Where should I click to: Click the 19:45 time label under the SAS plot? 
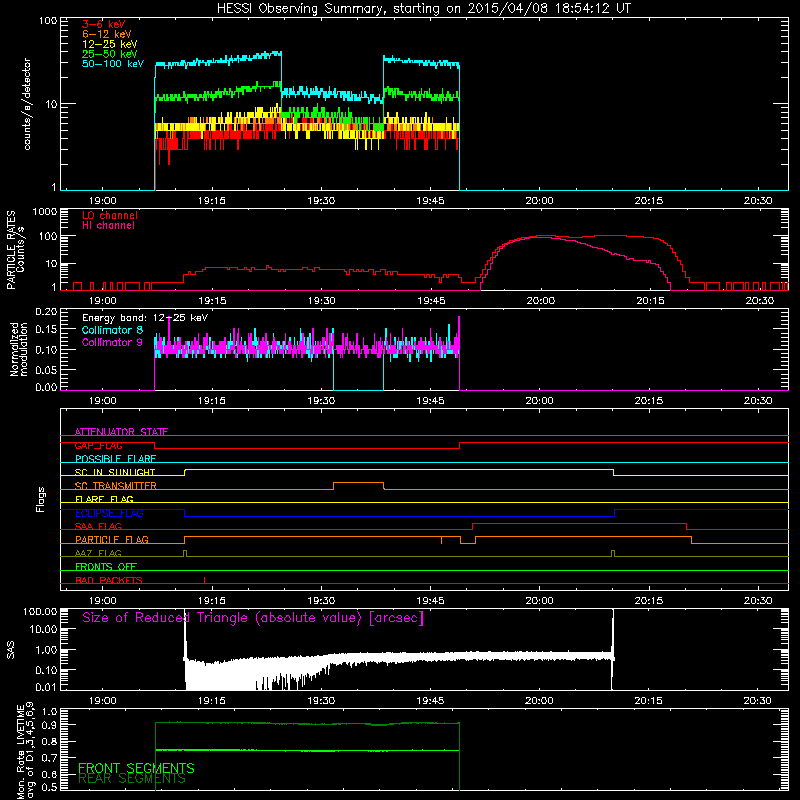click(431, 701)
